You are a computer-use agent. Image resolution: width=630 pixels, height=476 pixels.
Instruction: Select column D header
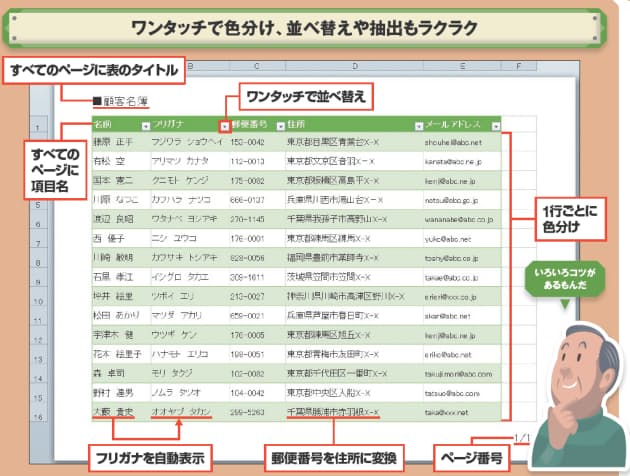(354, 66)
